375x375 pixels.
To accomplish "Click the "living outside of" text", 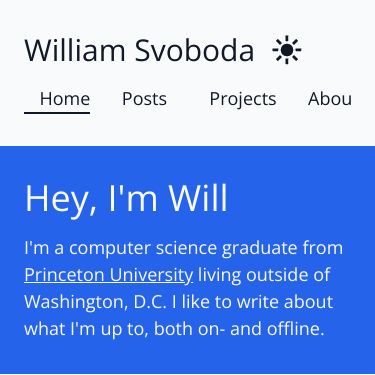I will pyautogui.click(x=264, y=275).
